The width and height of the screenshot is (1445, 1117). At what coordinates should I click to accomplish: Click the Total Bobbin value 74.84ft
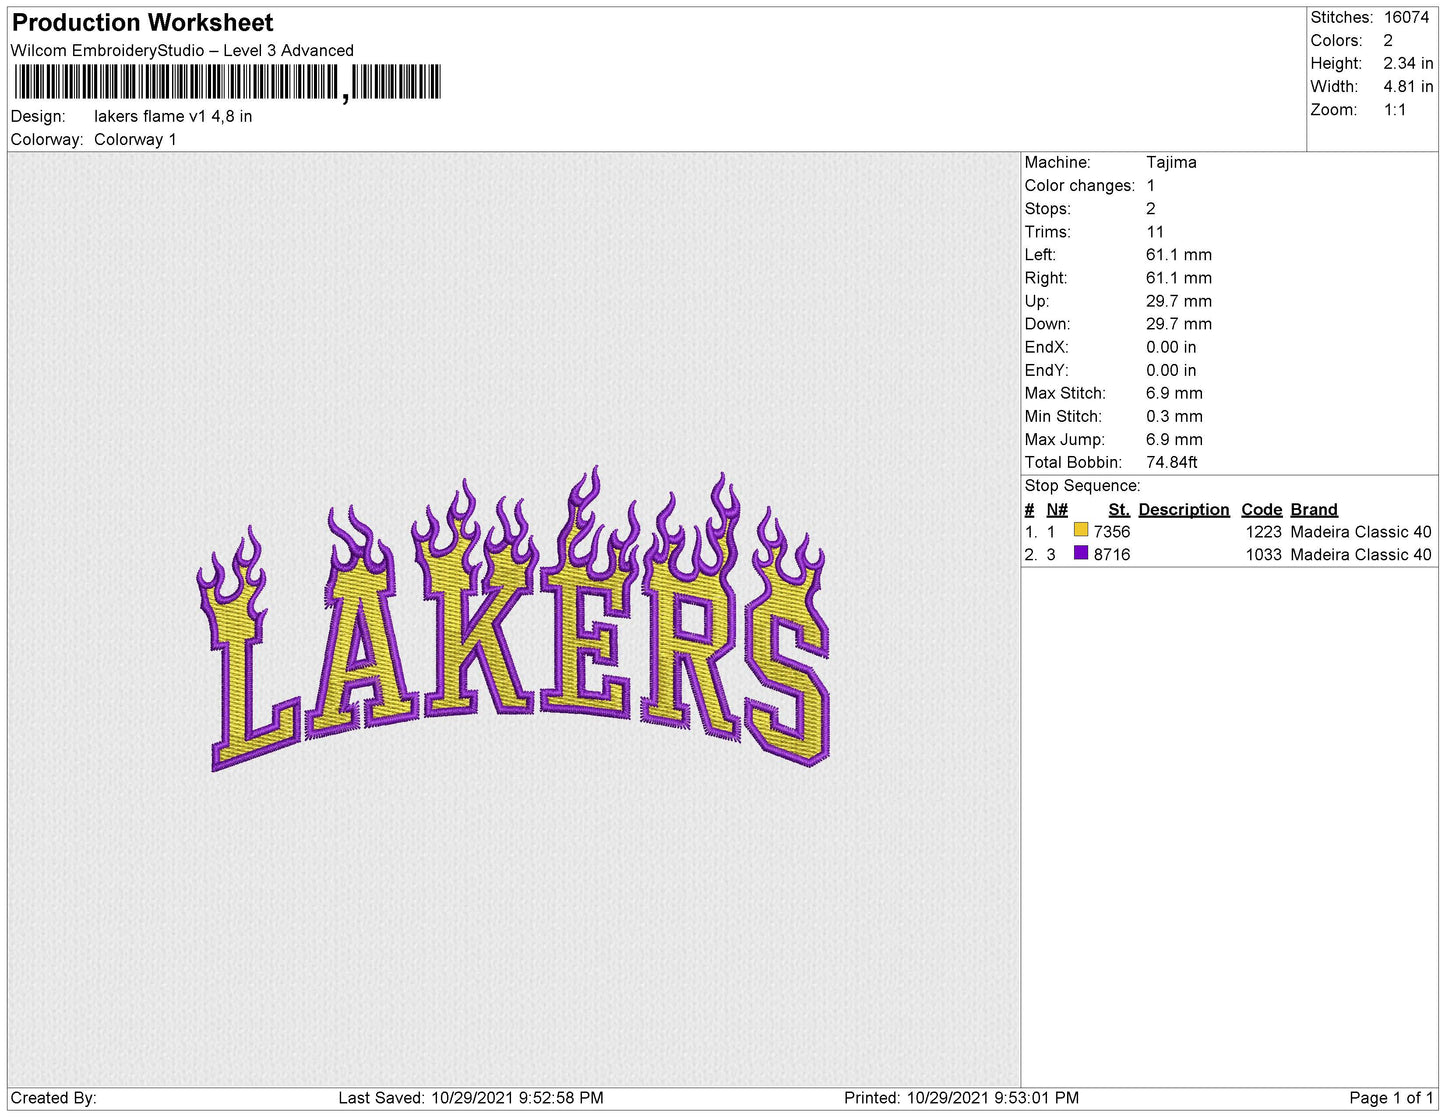pyautogui.click(x=1172, y=462)
